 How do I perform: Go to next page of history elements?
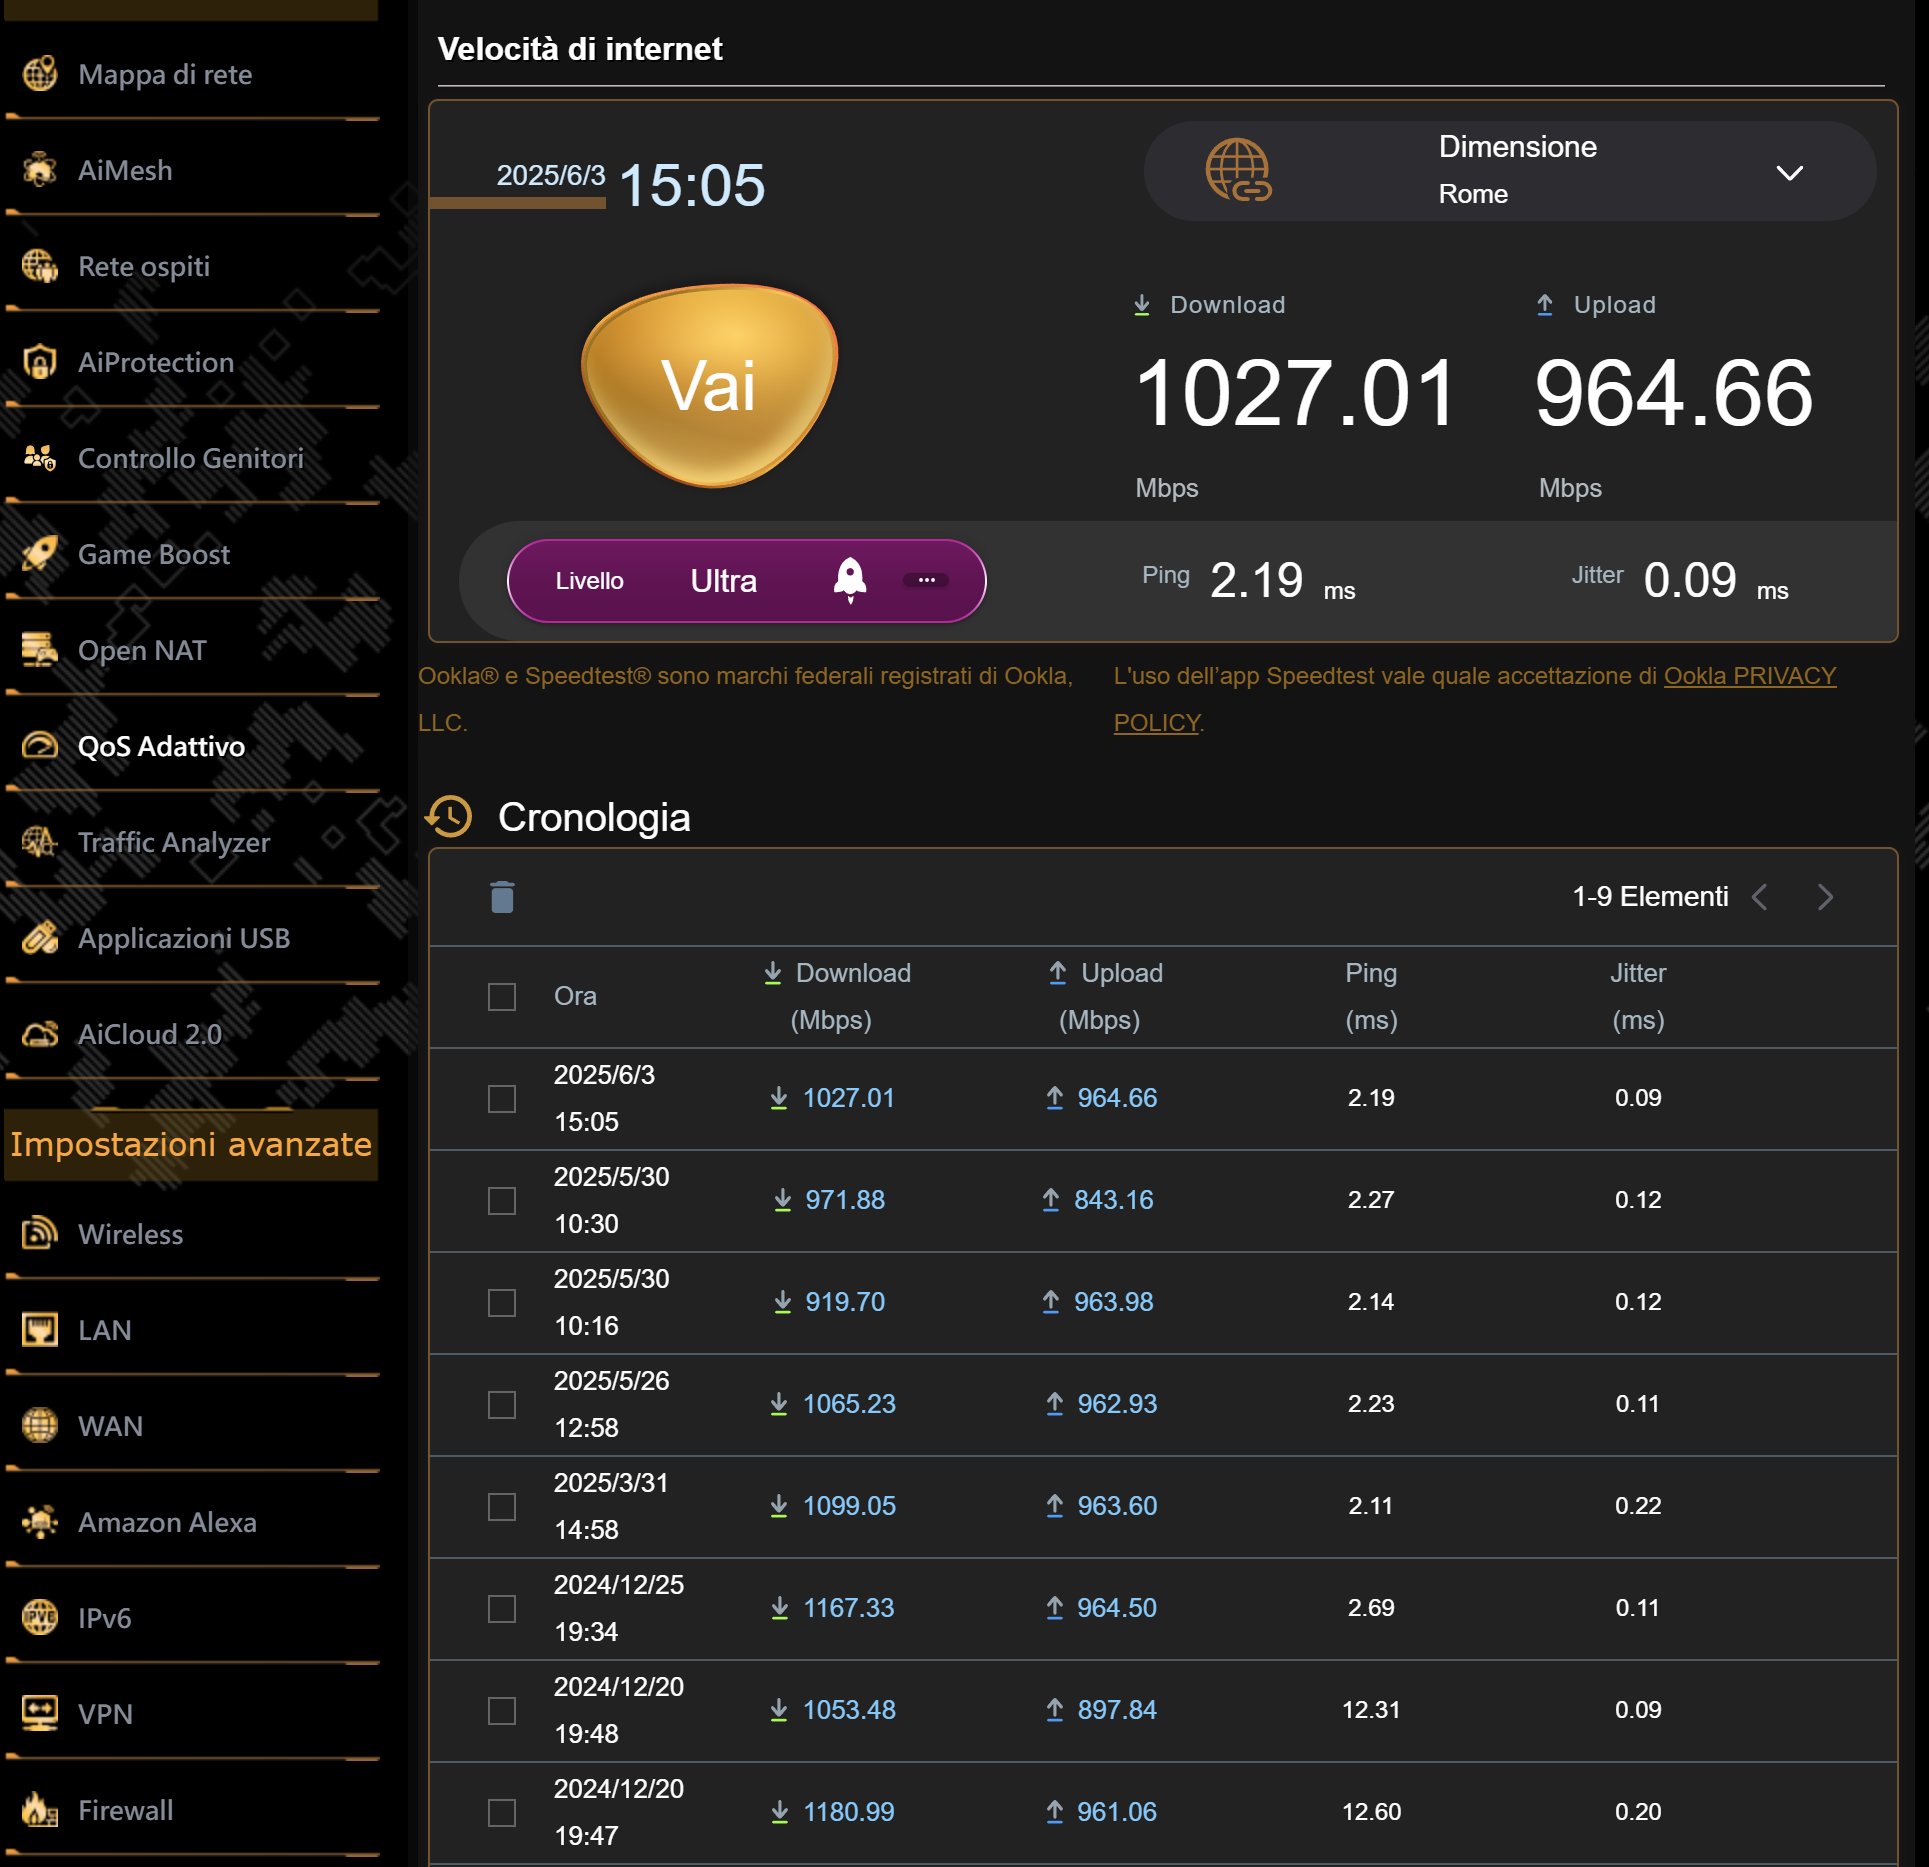(1825, 897)
